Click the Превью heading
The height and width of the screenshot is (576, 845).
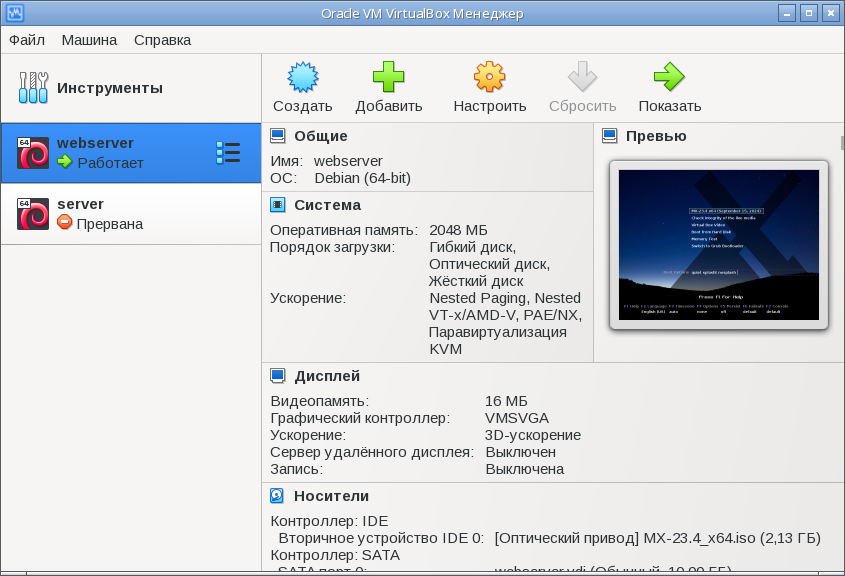coord(656,136)
